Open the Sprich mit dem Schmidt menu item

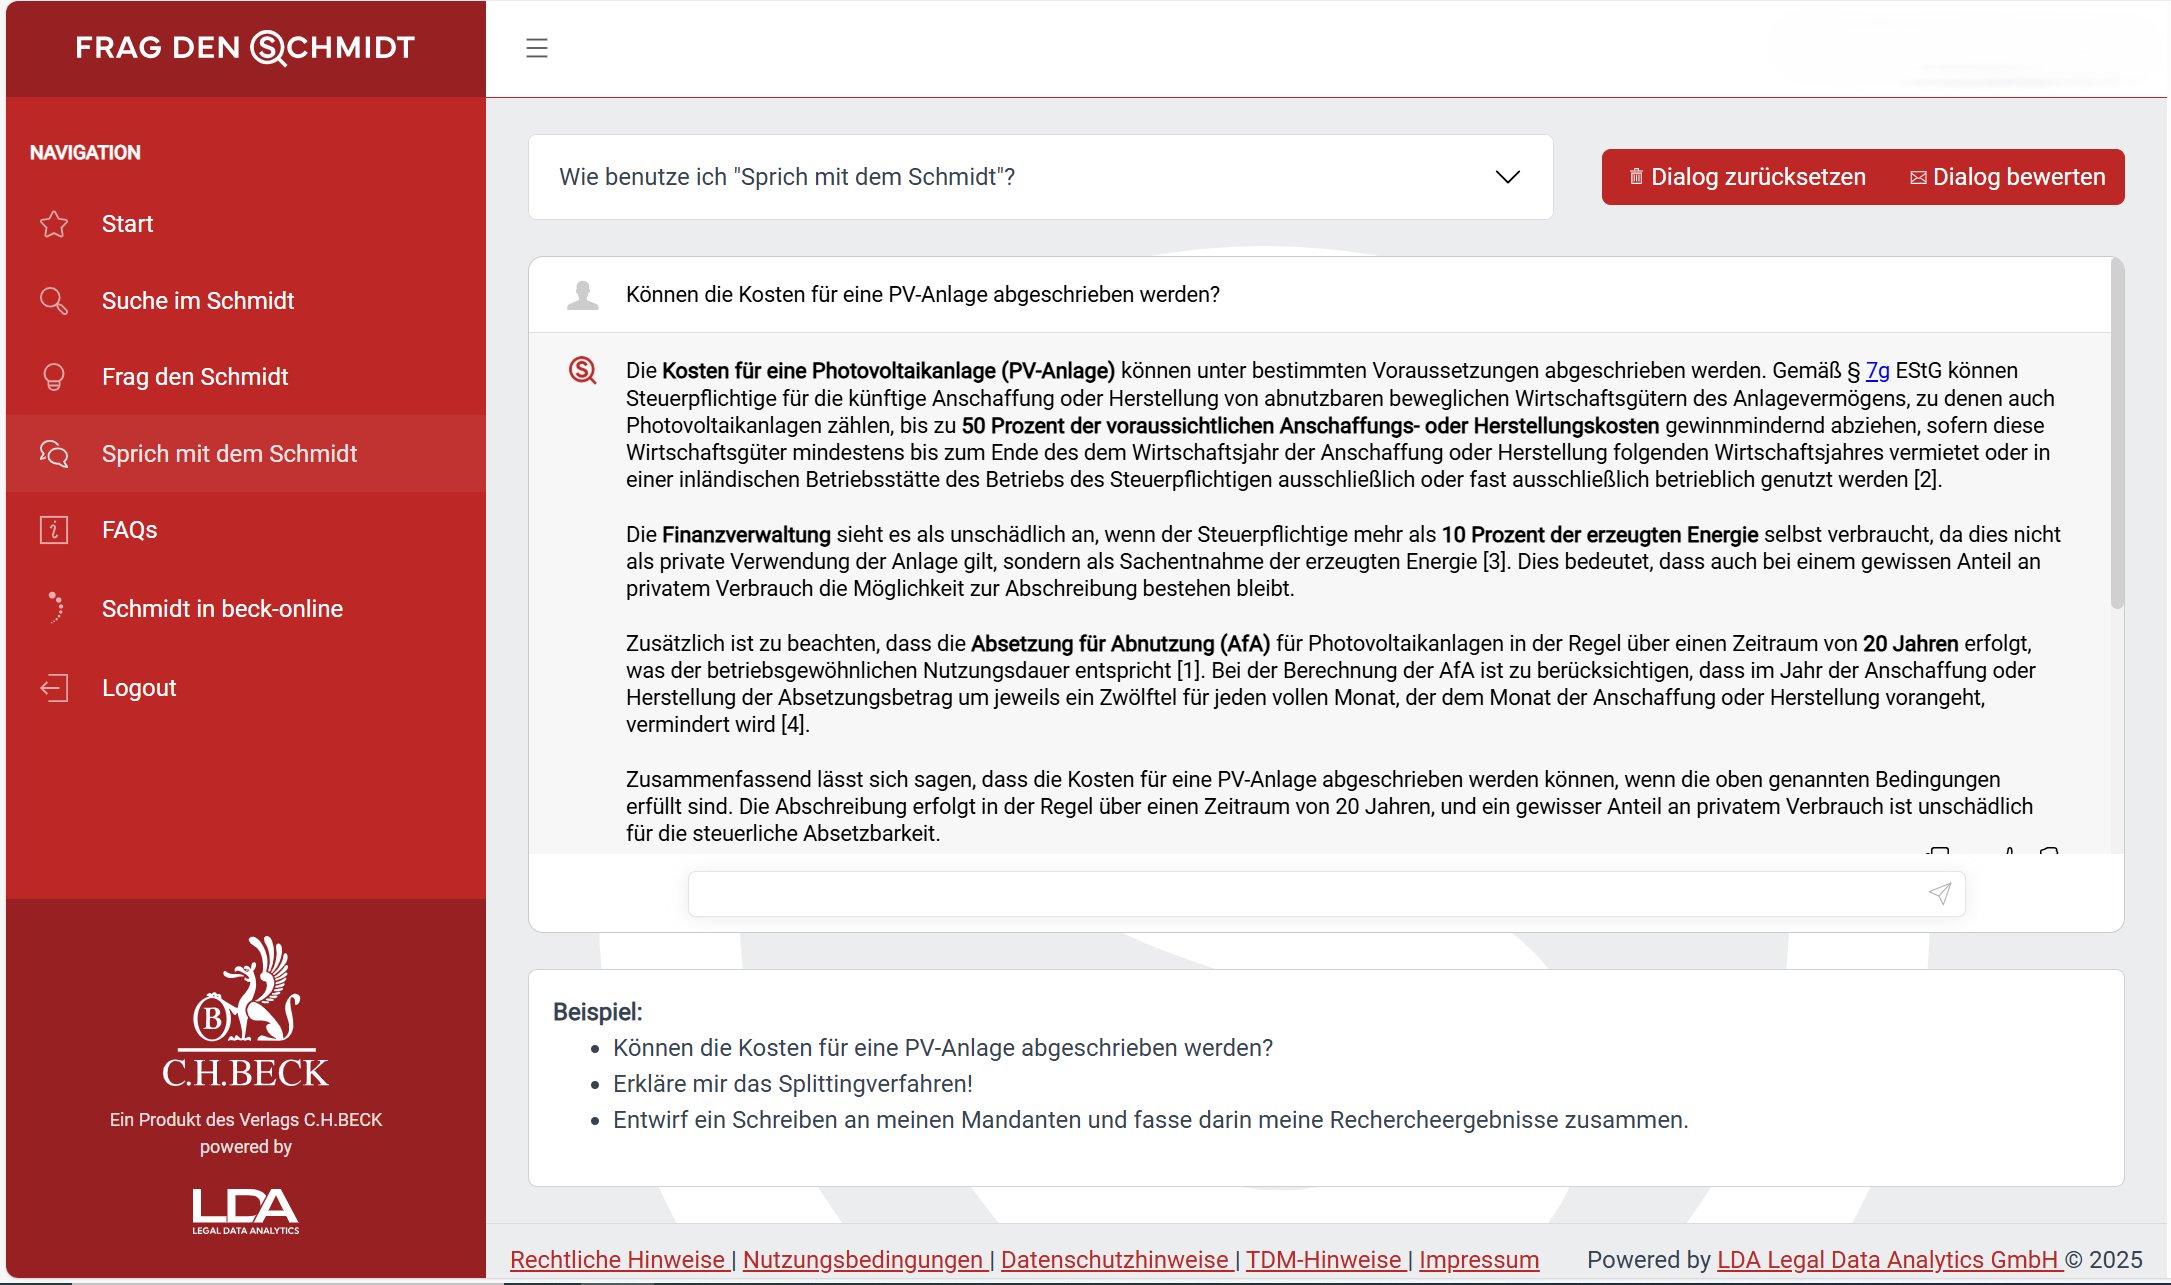coord(229,454)
